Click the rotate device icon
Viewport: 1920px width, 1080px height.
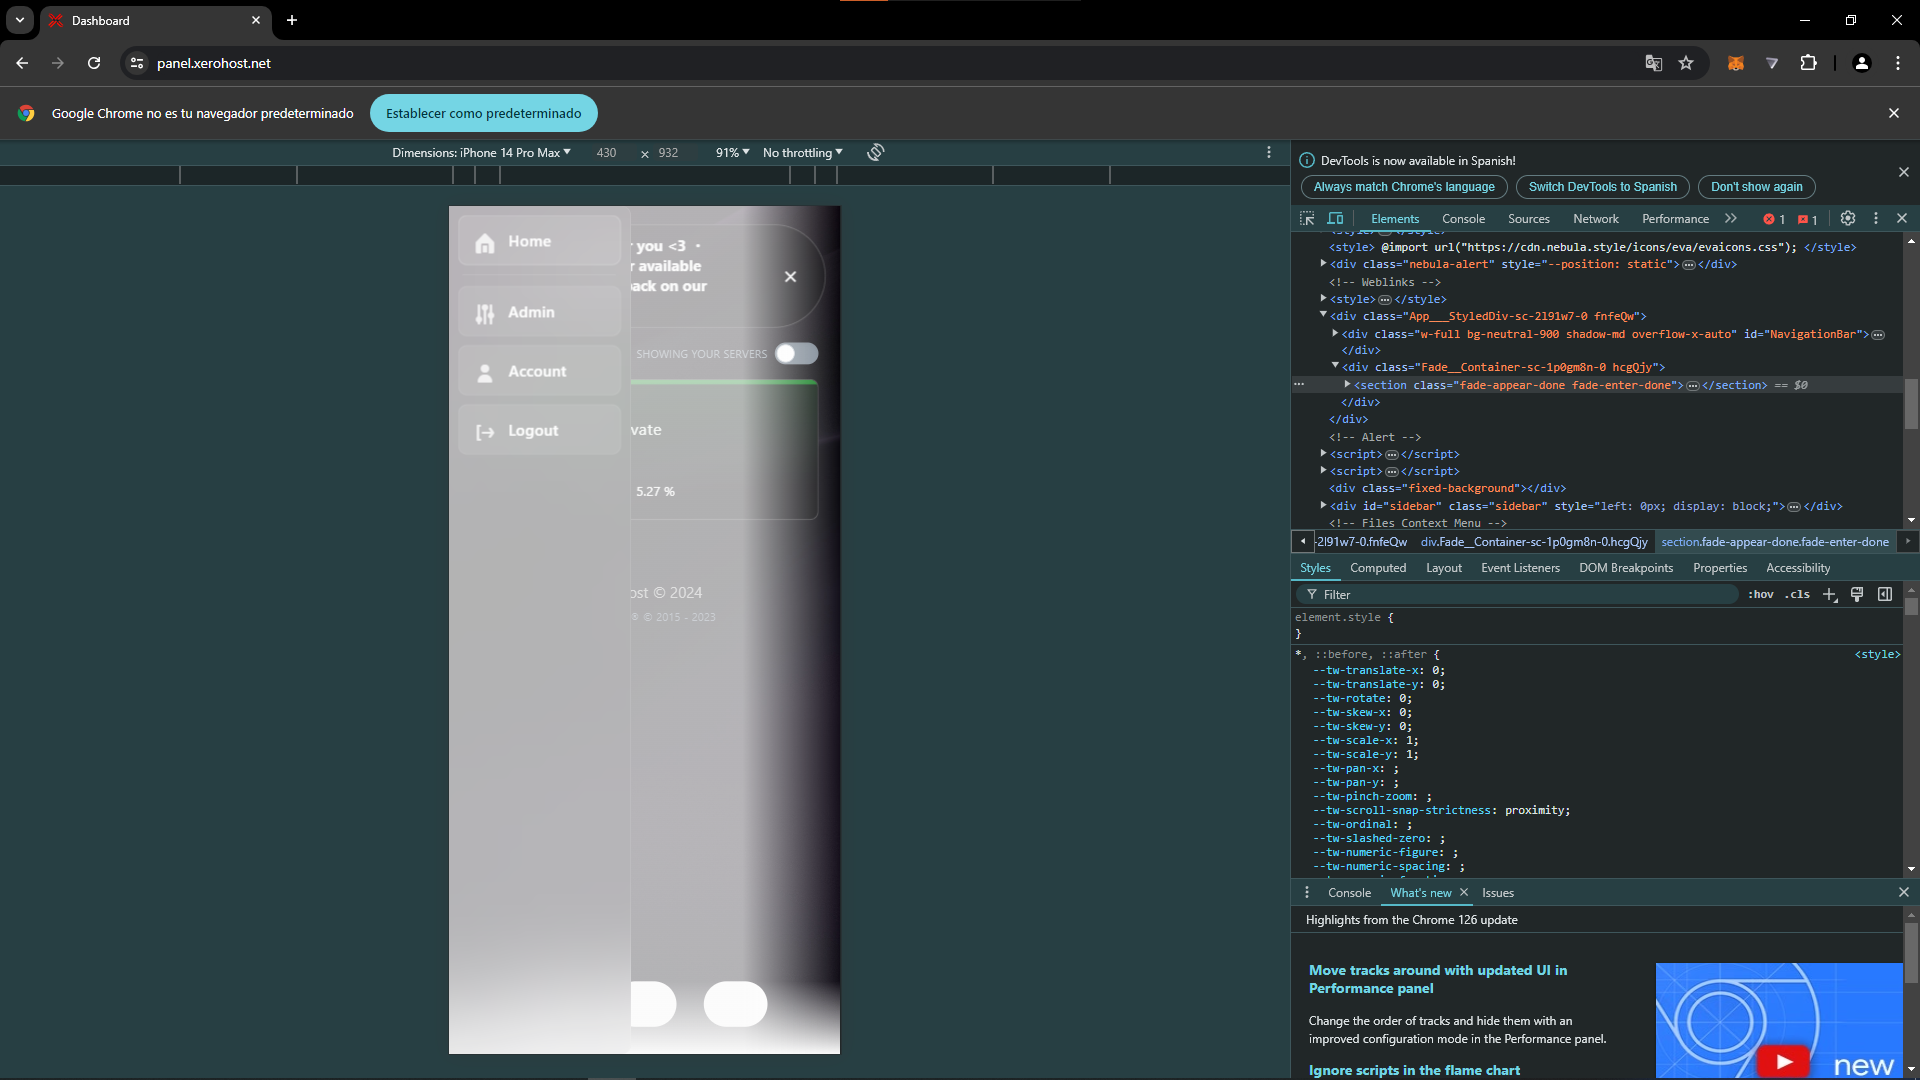[x=876, y=152]
